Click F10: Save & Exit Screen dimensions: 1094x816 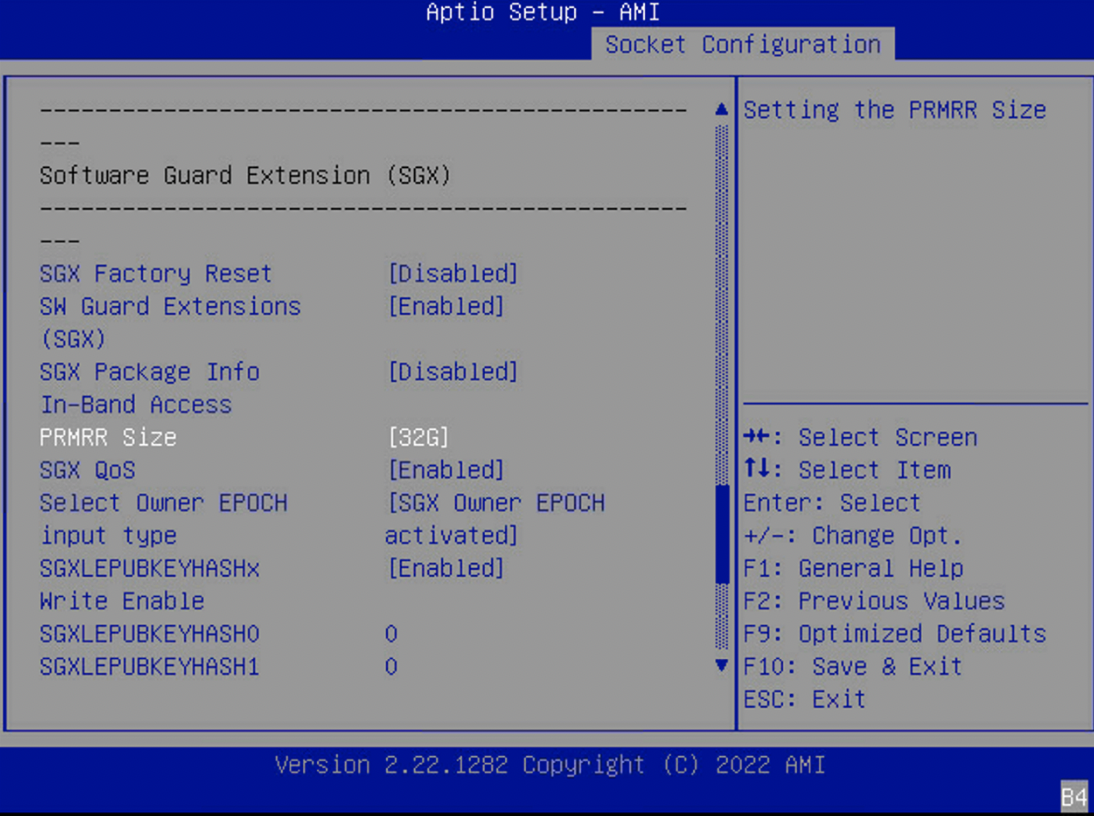(852, 666)
